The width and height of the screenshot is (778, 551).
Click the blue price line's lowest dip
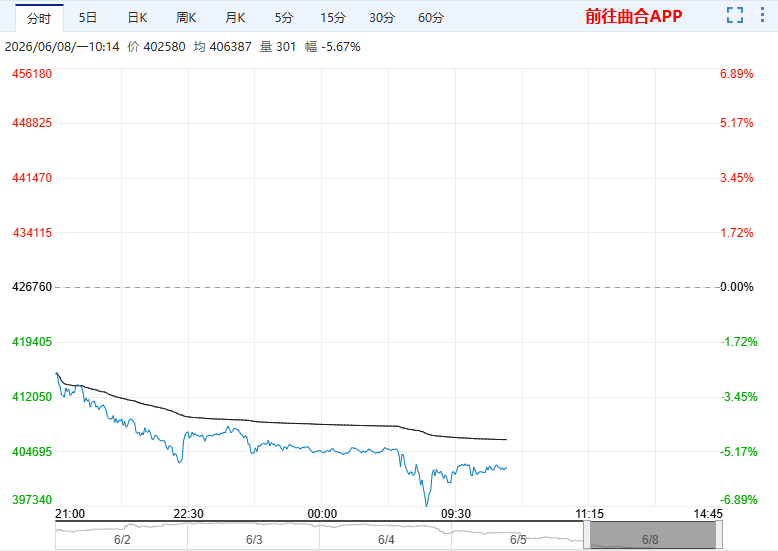(x=426, y=504)
